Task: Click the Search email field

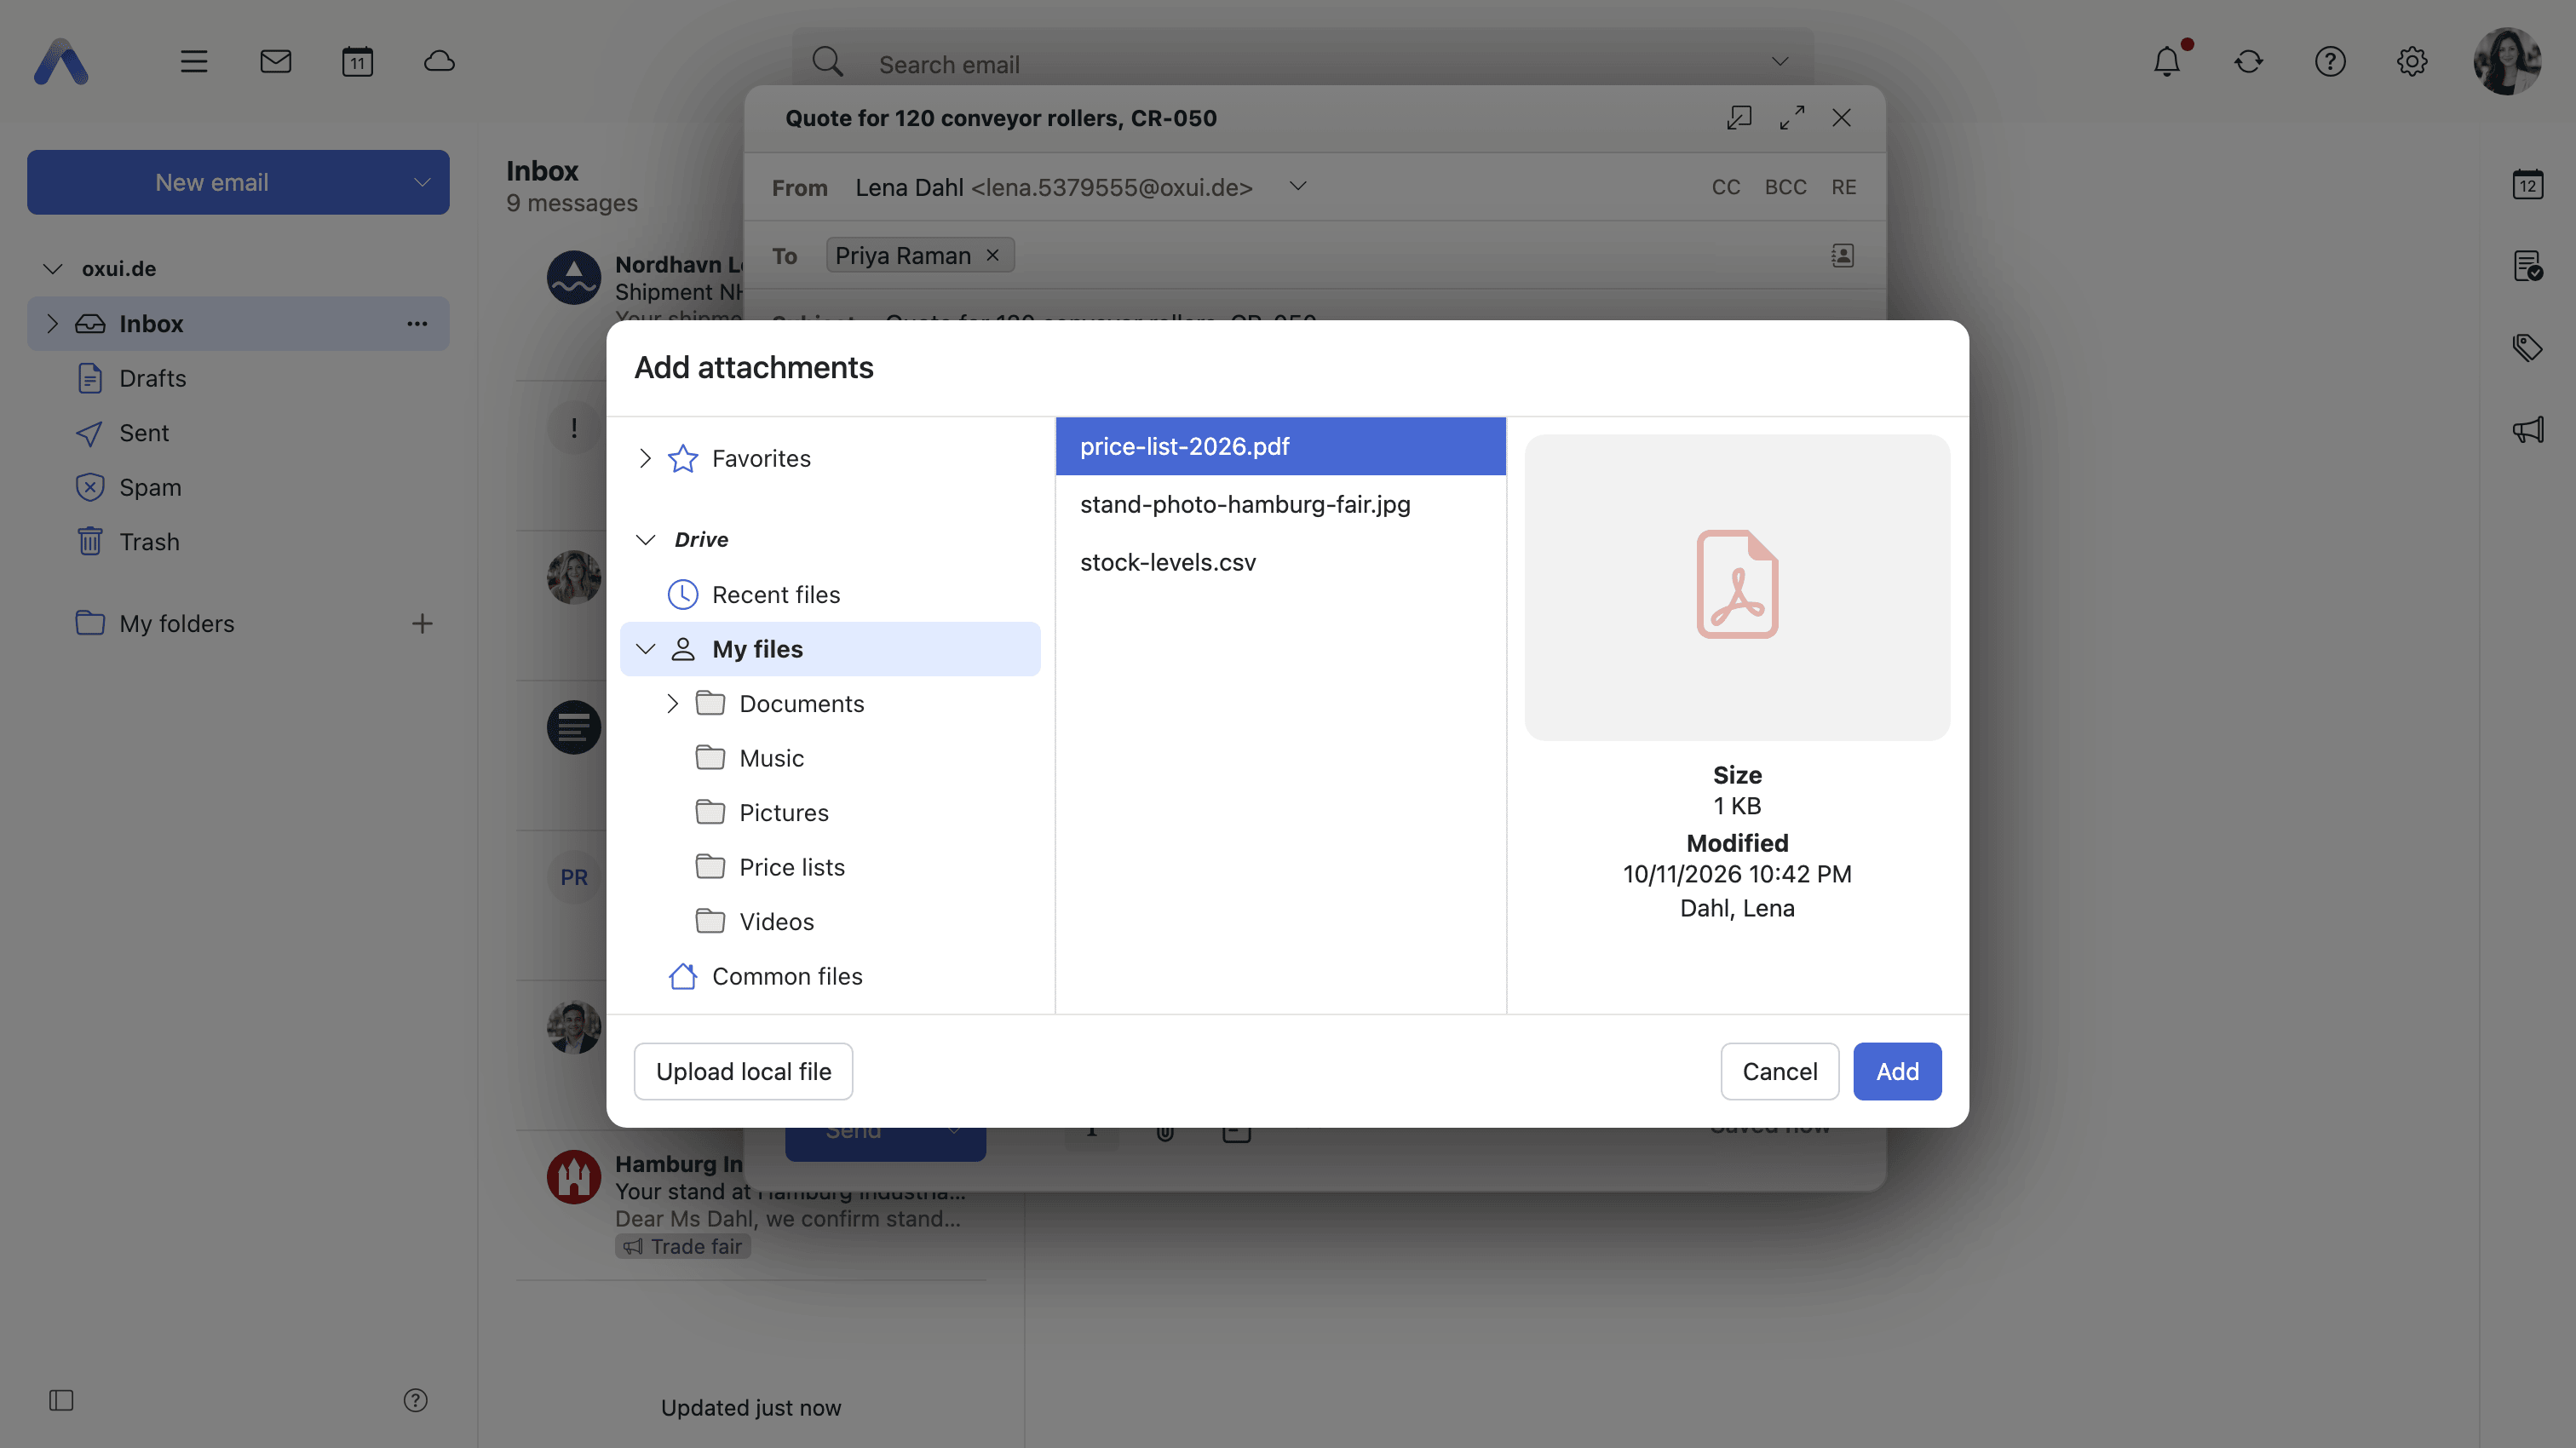Action: (1303, 64)
